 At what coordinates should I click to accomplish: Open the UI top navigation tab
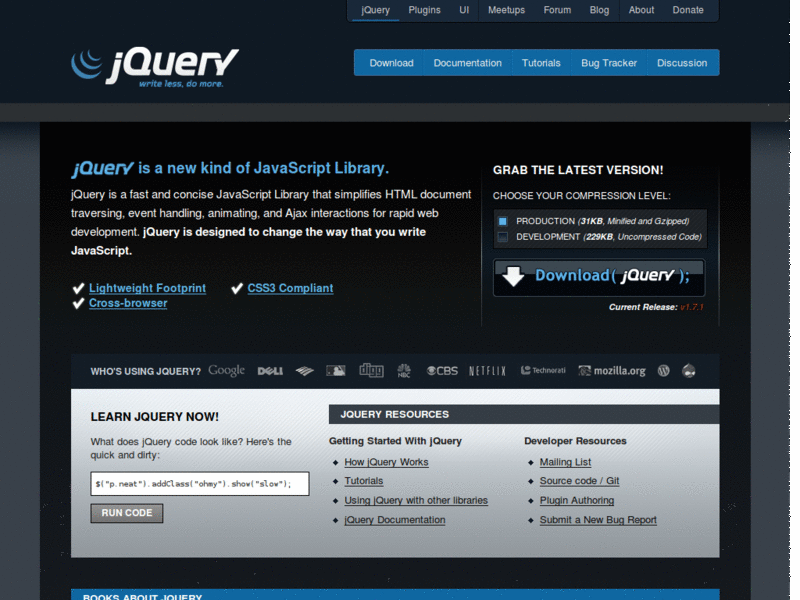pyautogui.click(x=464, y=10)
